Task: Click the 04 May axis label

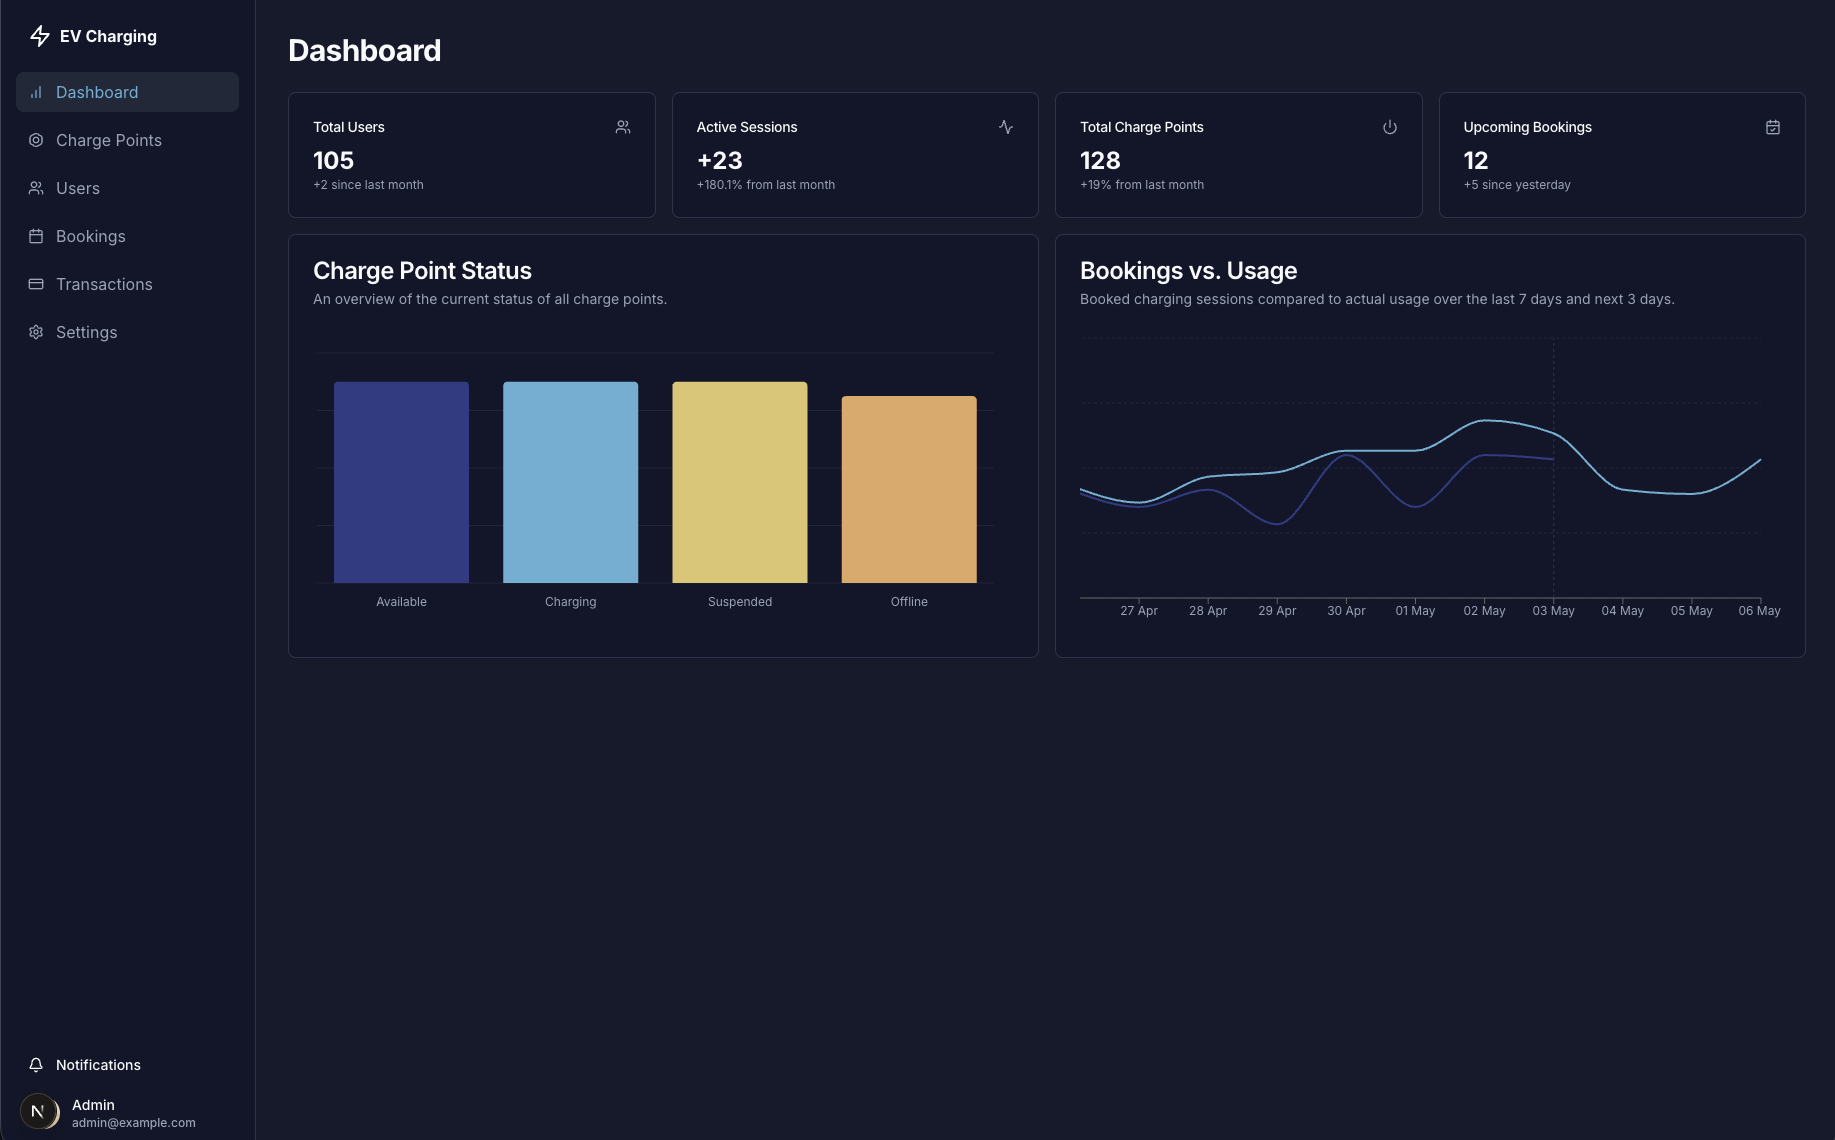Action: pyautogui.click(x=1622, y=611)
